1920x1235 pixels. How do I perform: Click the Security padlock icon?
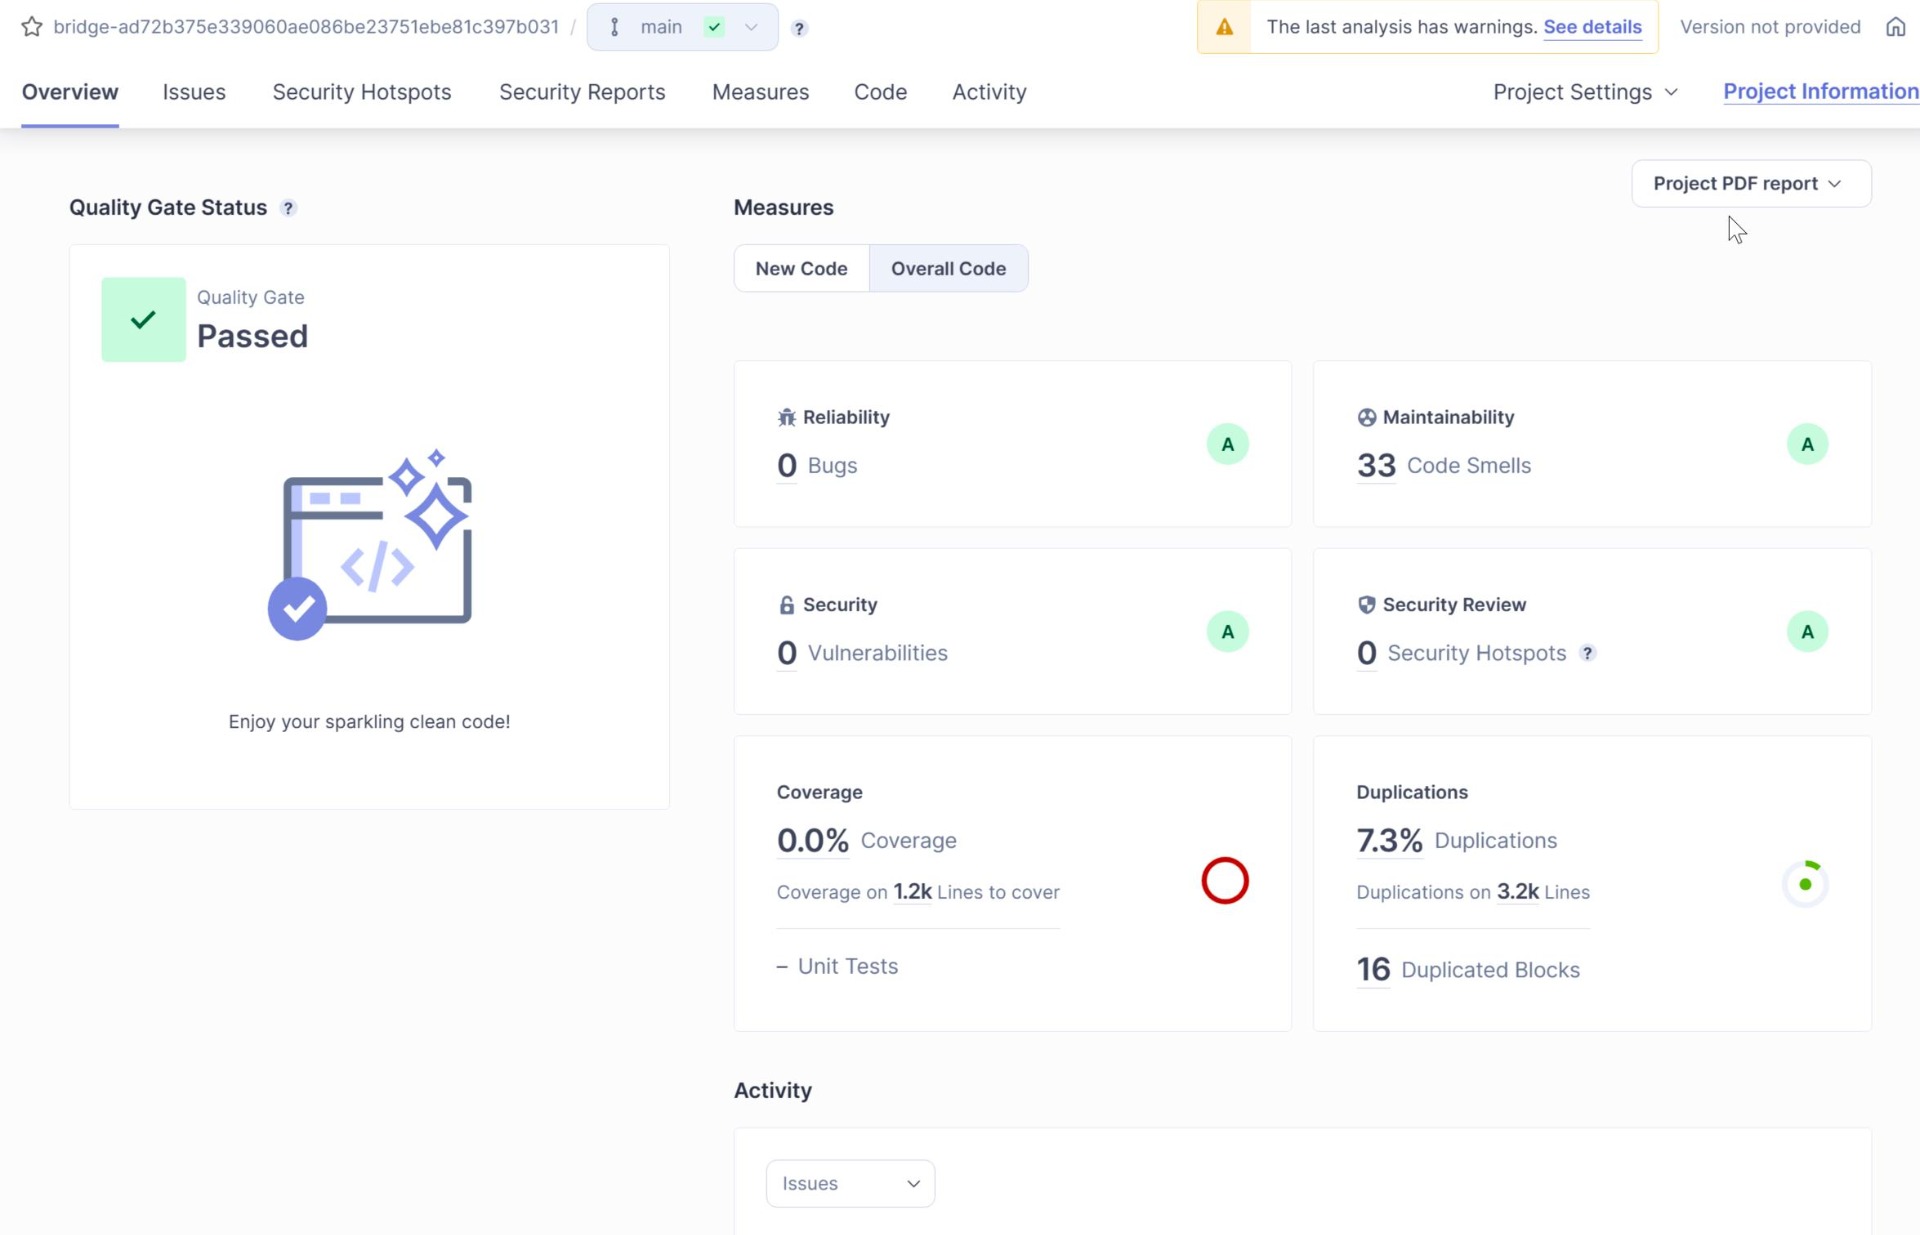787,605
